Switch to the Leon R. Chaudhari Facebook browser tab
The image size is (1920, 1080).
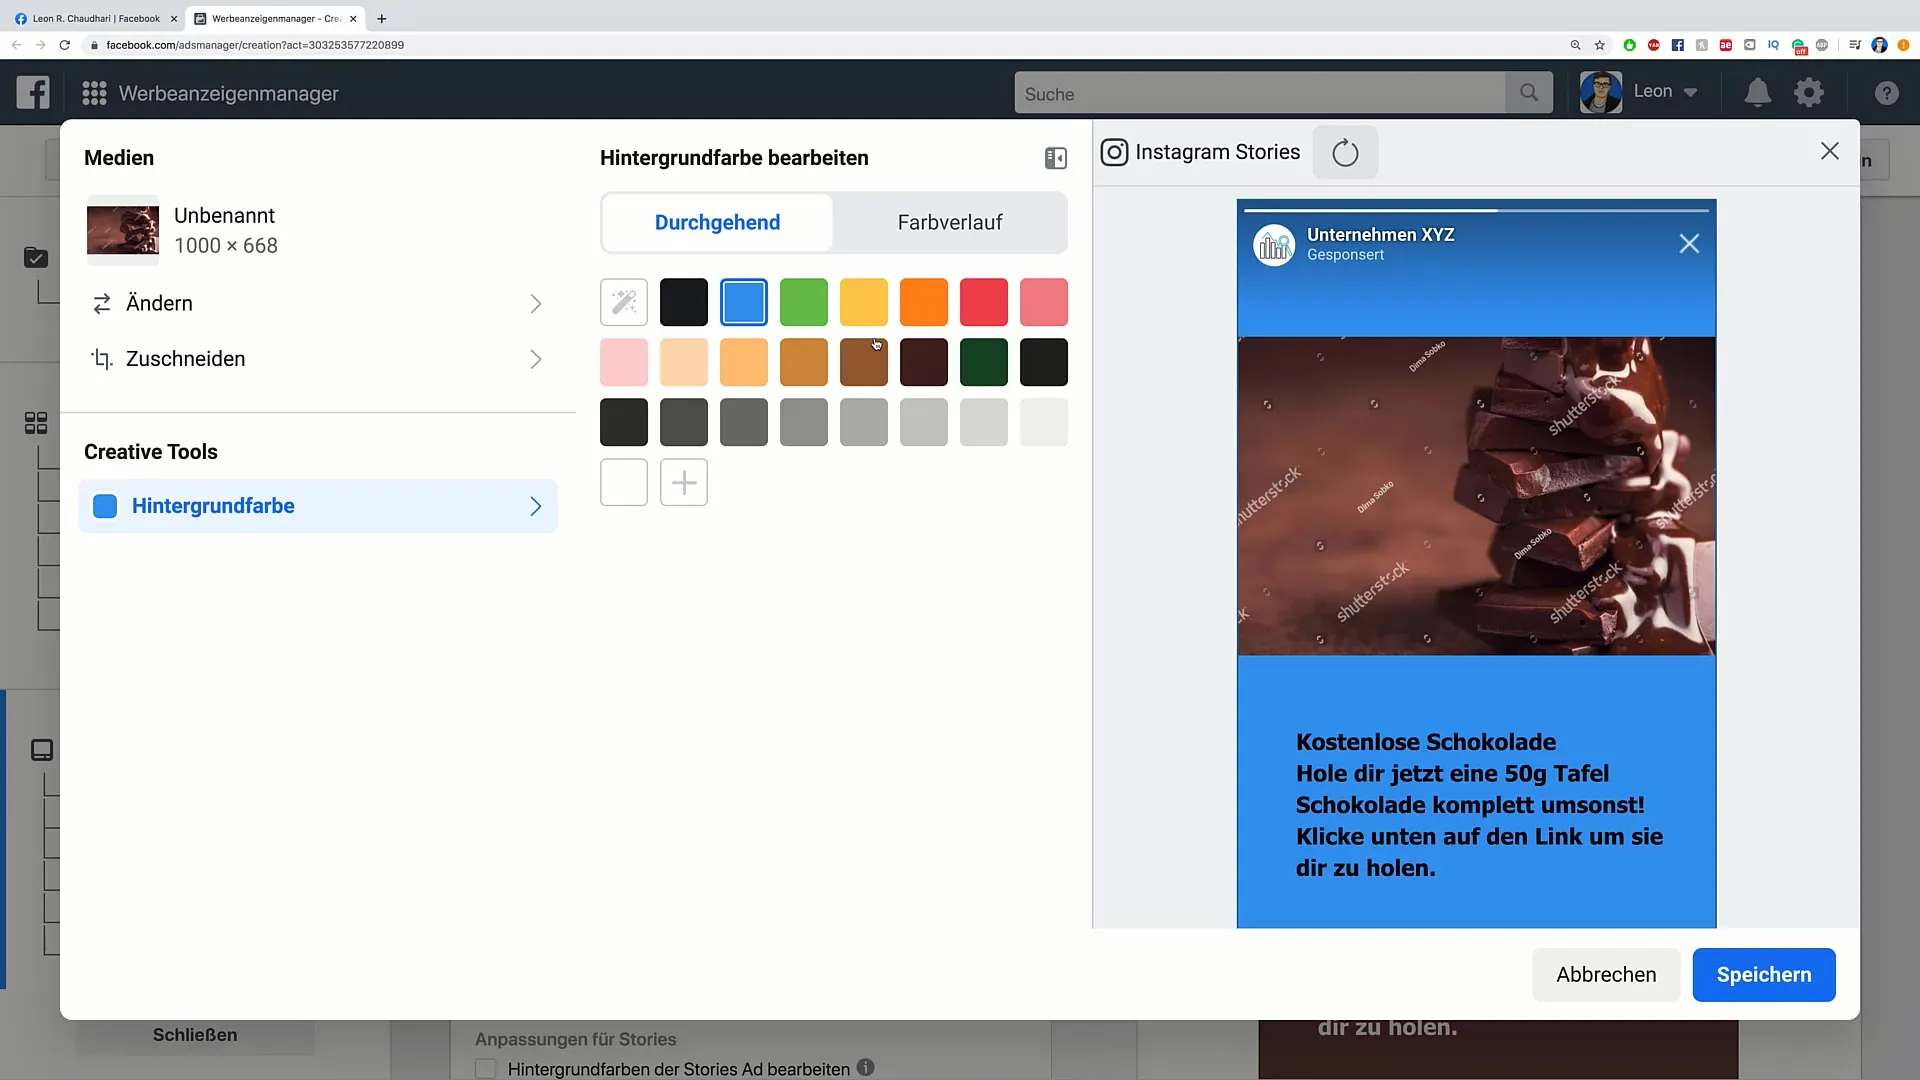pos(95,18)
